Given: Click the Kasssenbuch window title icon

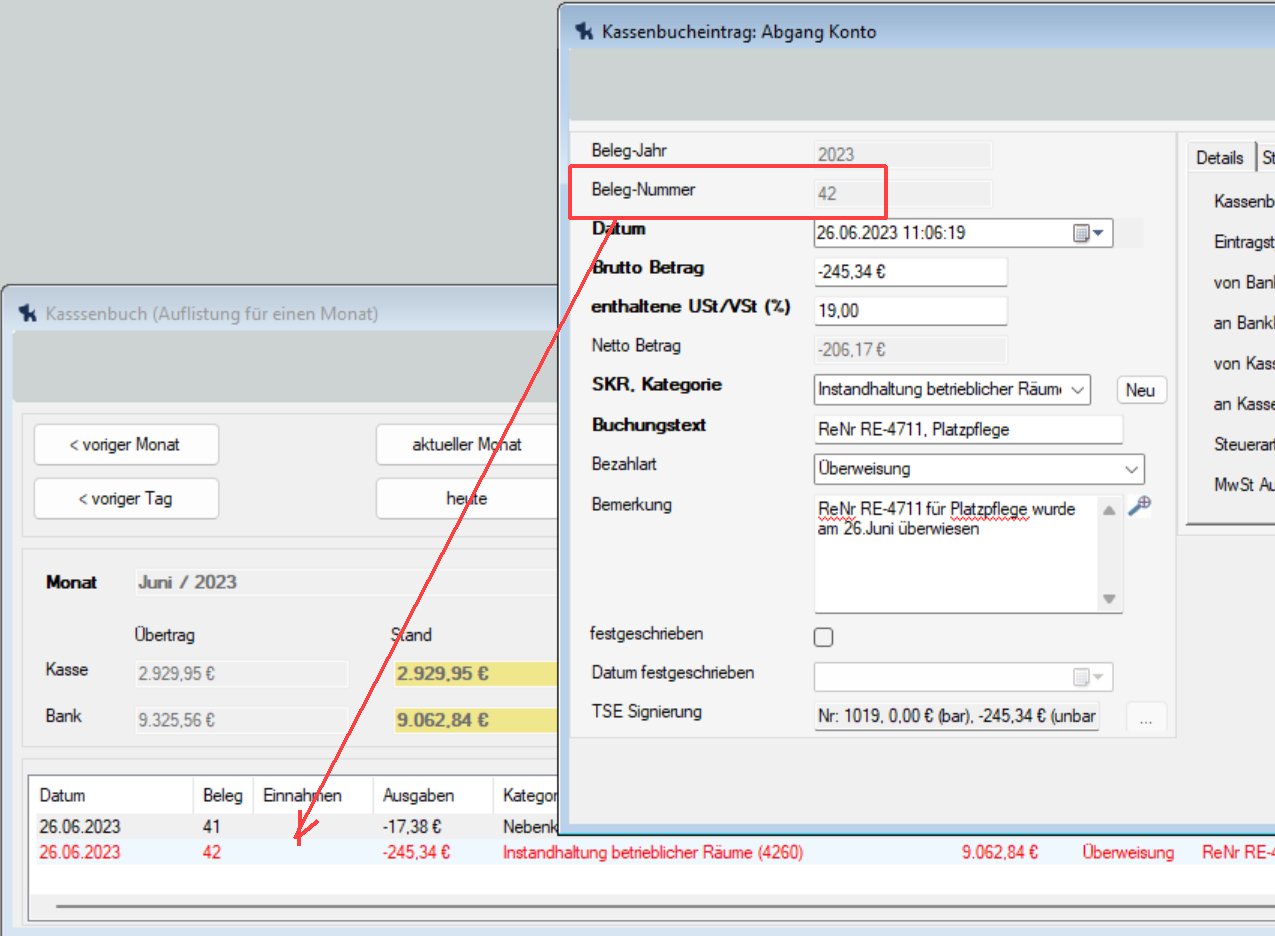Looking at the screenshot, I should 28,313.
